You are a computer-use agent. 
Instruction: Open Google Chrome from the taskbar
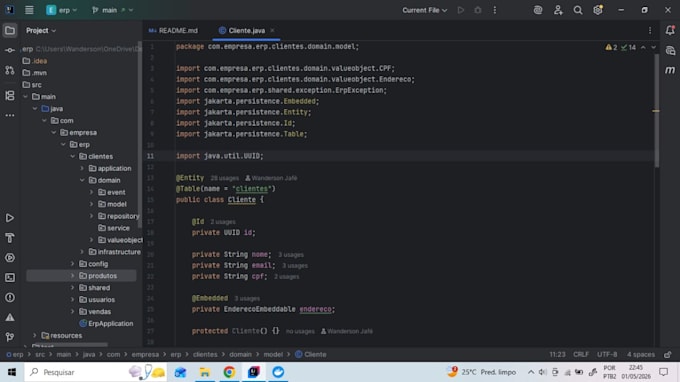pos(229,372)
